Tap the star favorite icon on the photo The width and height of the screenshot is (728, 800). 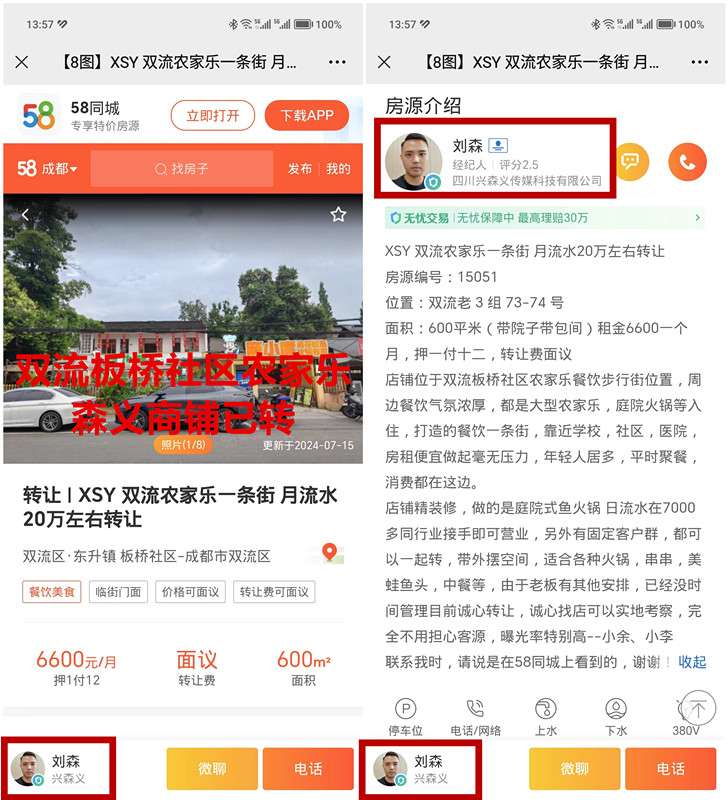[x=338, y=215]
